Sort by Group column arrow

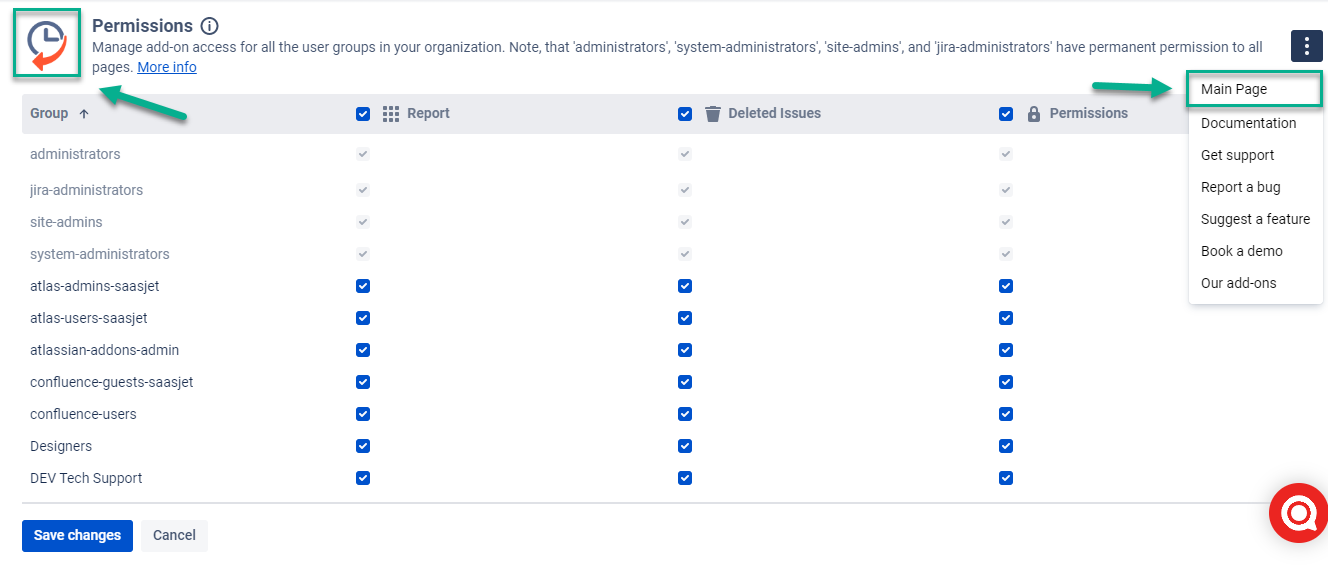[x=84, y=114]
